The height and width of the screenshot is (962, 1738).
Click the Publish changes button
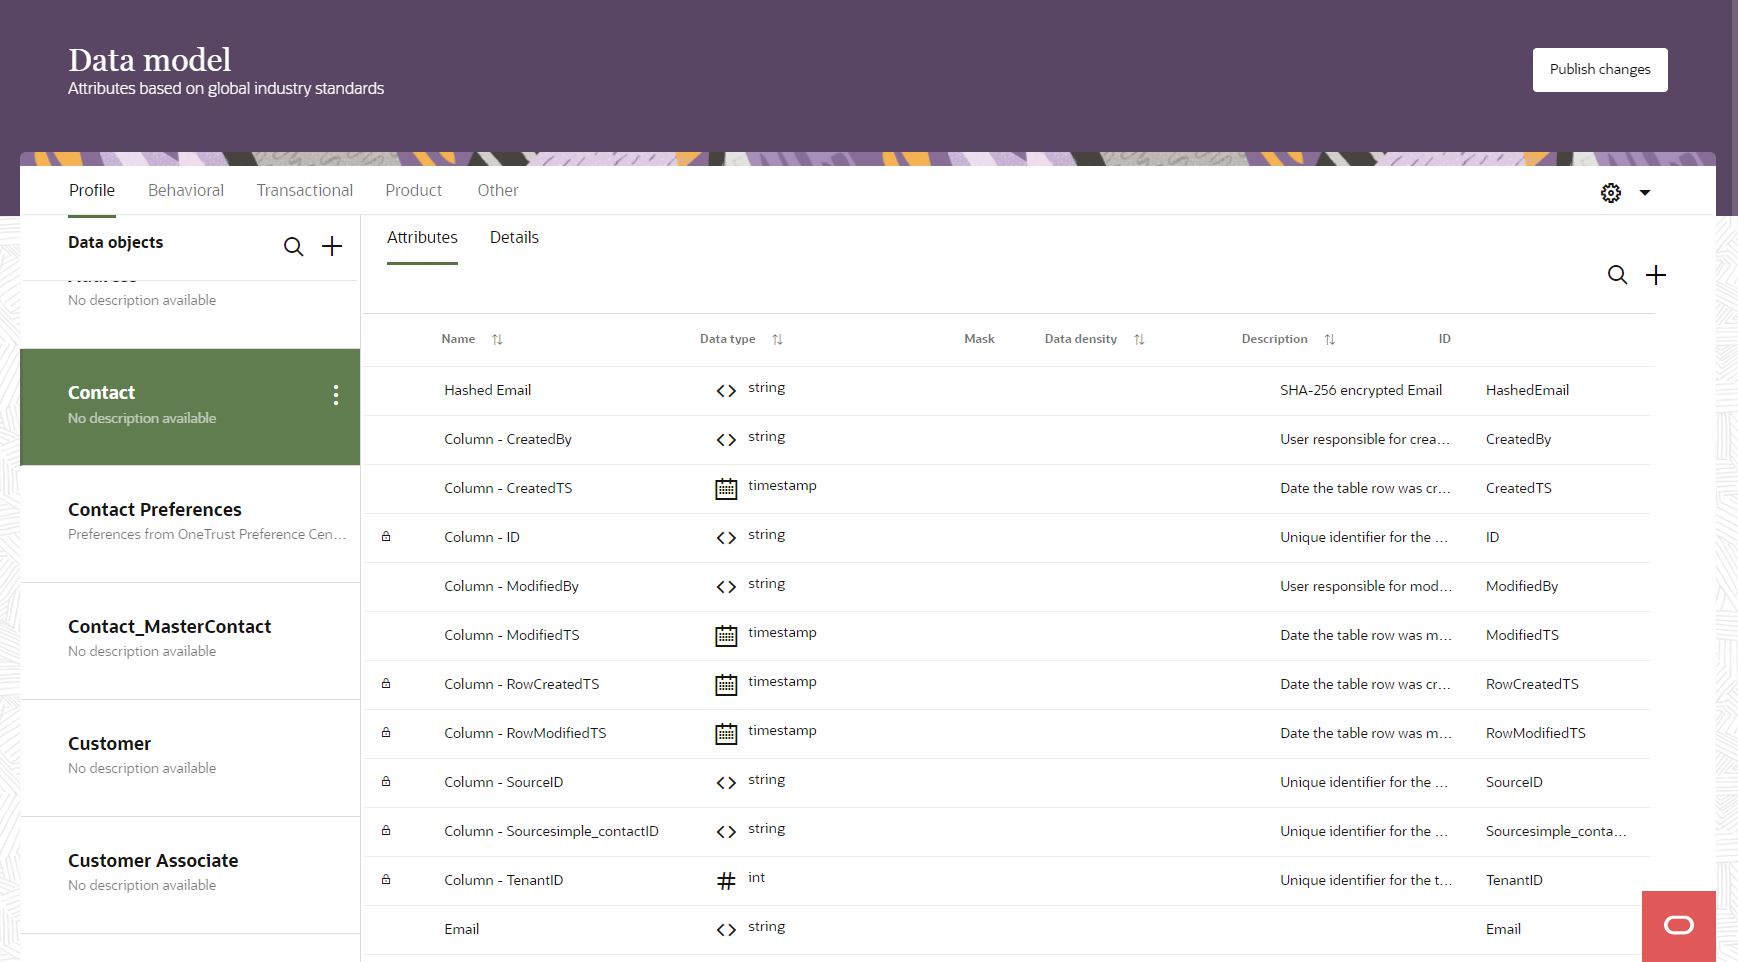(1599, 70)
